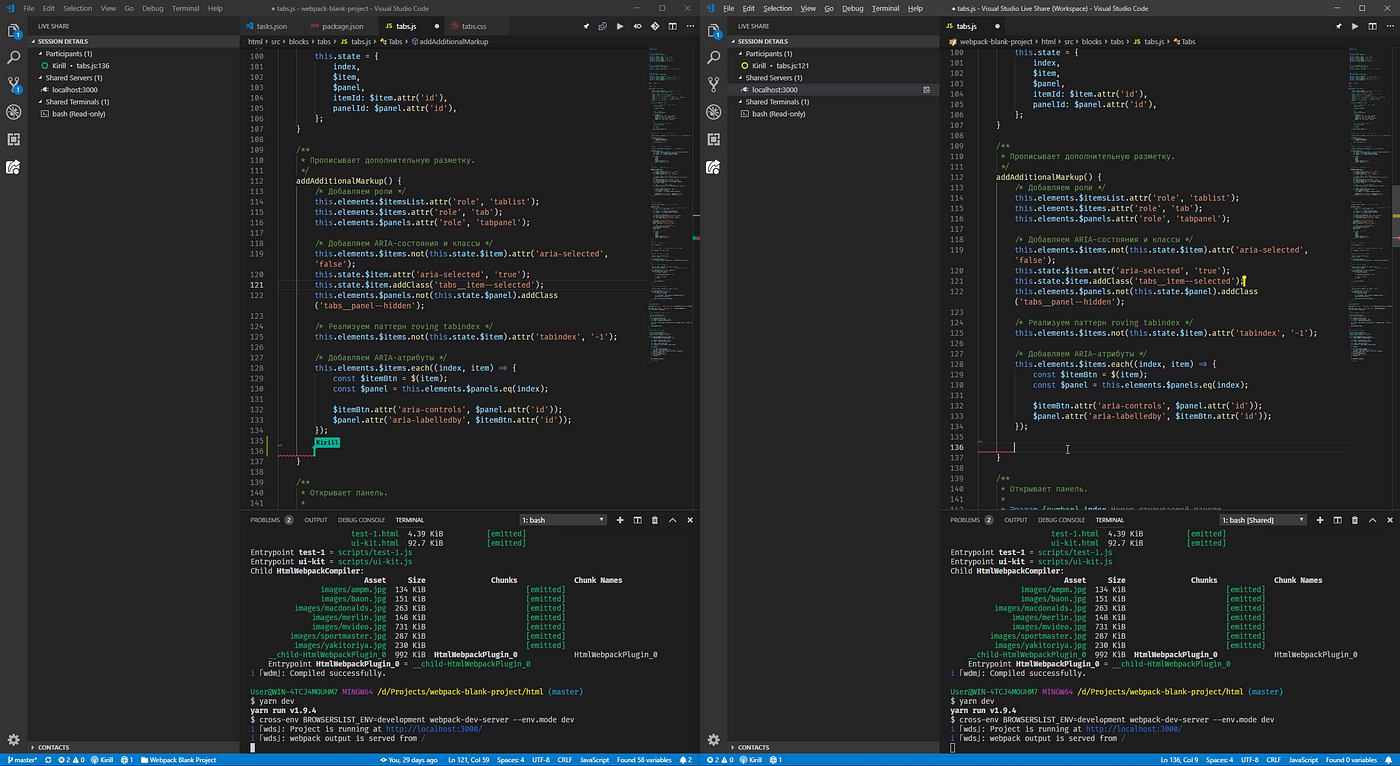Click JavaScript language mode in right status bar
Screen dimensions: 1400x766
tap(1301, 760)
